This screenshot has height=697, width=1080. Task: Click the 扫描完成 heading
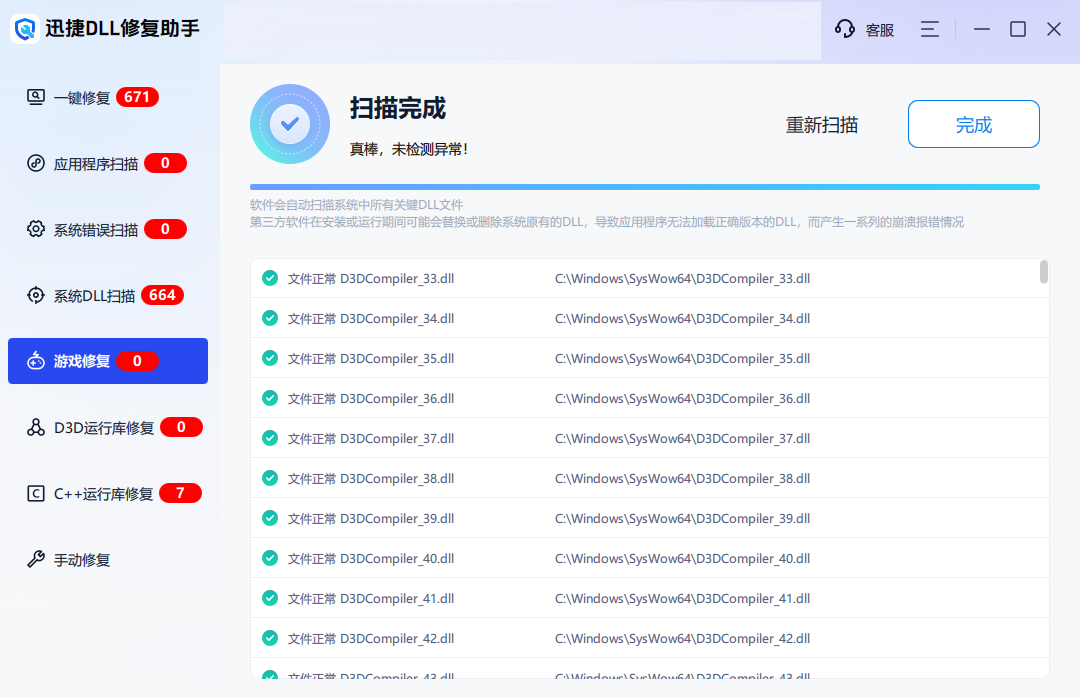point(397,108)
